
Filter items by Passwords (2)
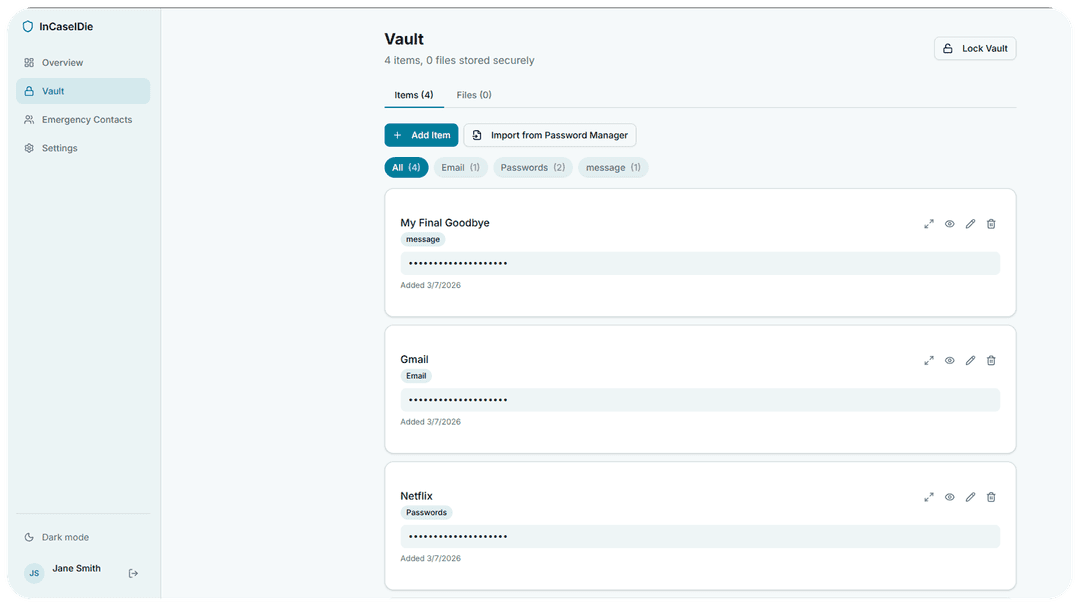(x=532, y=167)
